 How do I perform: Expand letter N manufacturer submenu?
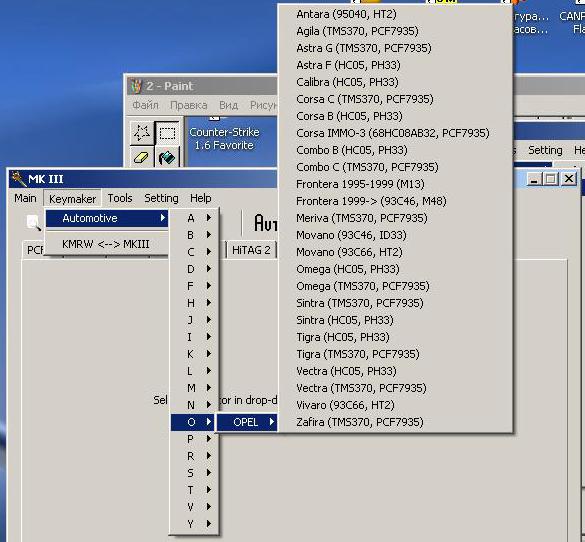(x=194, y=405)
